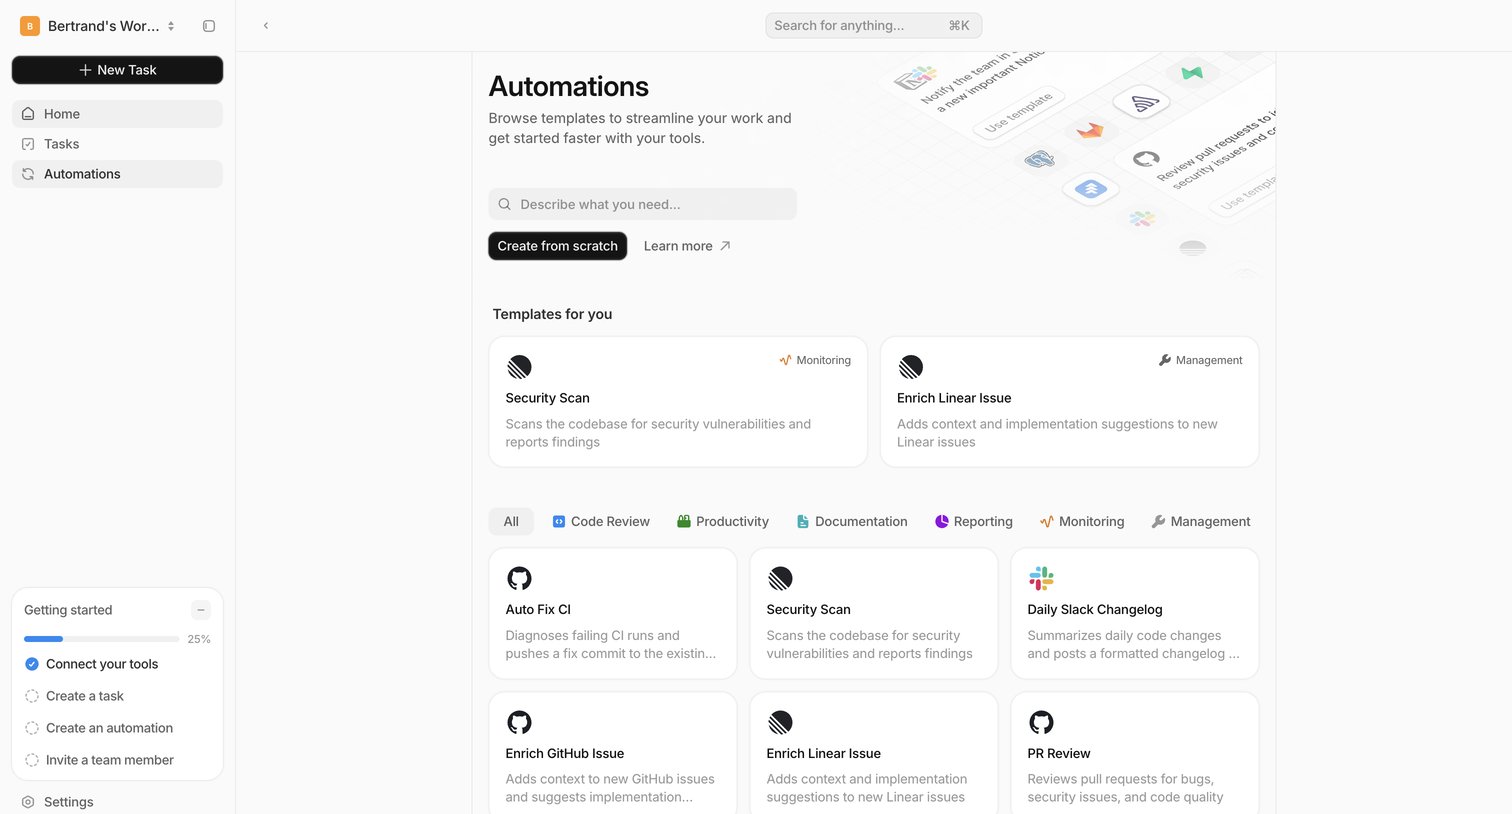Click the plus icon on New Task
This screenshot has height=814, width=1512.
point(85,70)
